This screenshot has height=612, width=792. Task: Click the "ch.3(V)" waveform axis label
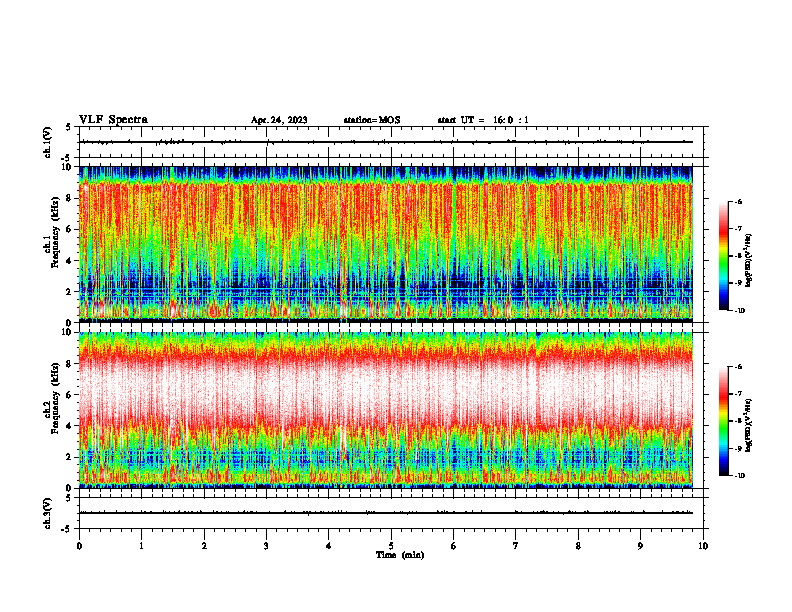48,513
